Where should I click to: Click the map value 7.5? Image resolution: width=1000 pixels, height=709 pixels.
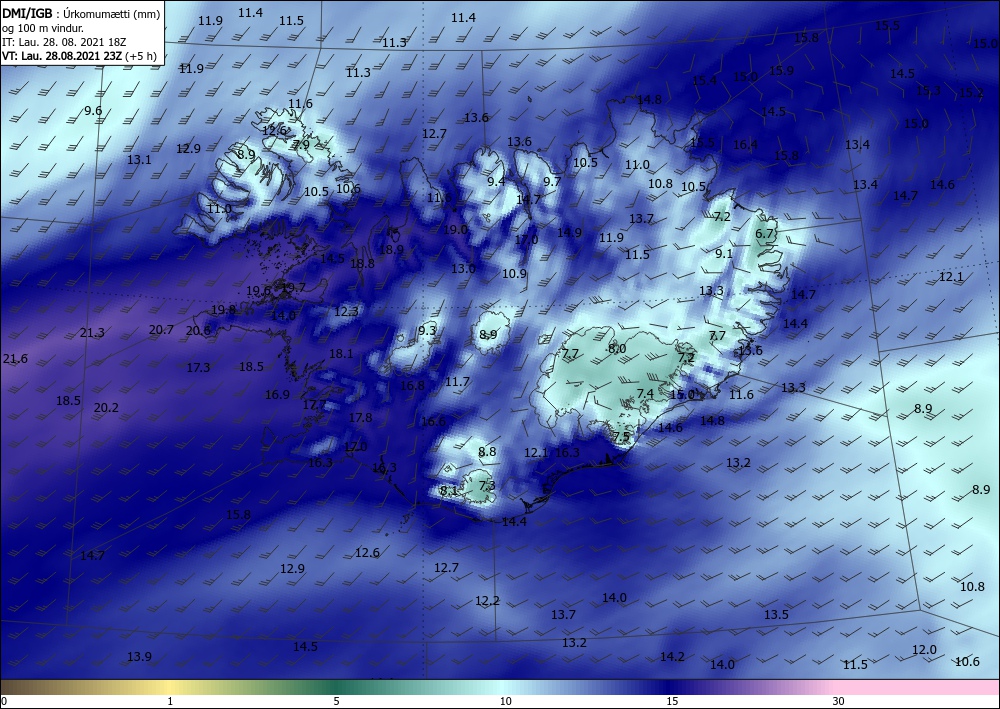click(621, 437)
